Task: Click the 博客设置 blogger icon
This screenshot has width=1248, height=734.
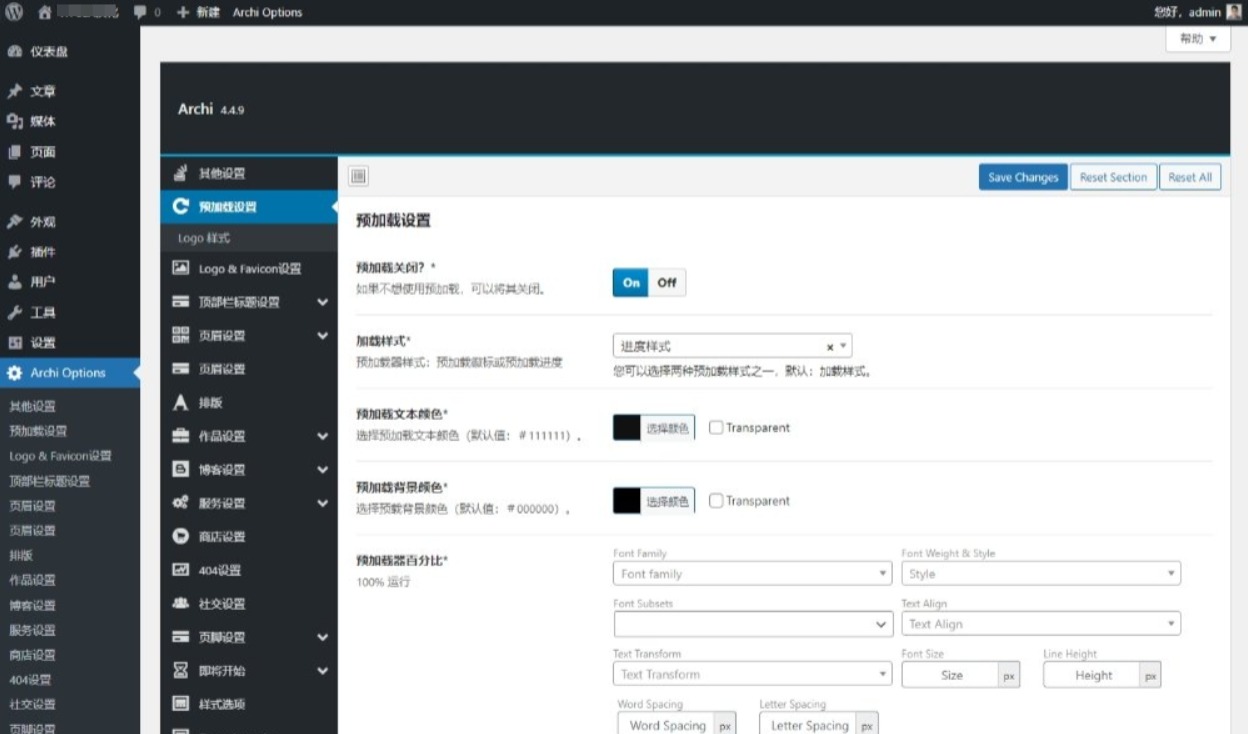Action: 180,469
